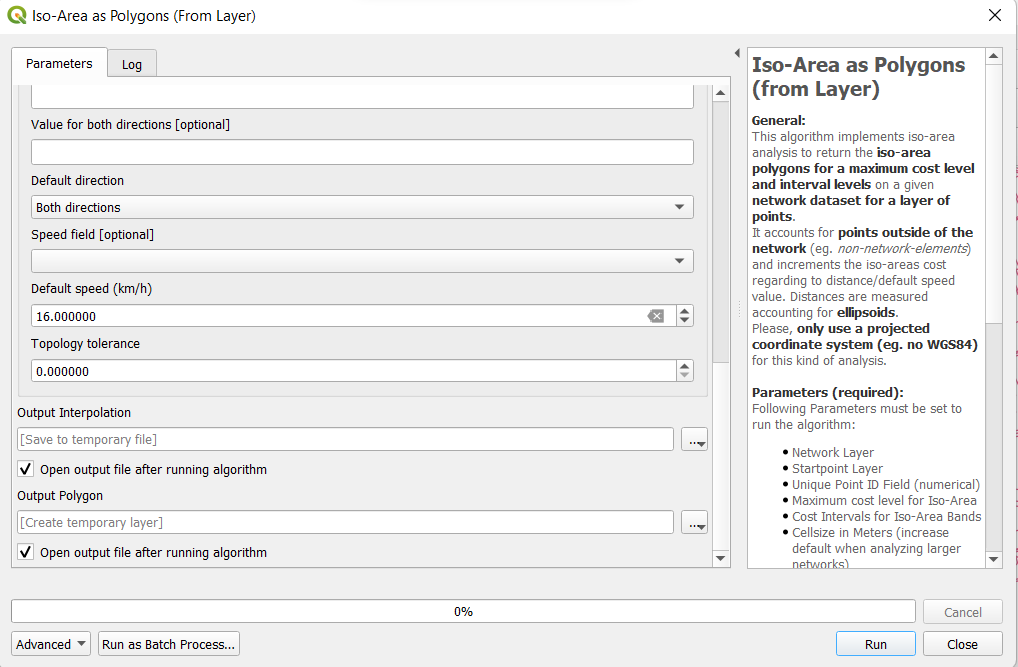Increase Default speed using the up arrow
This screenshot has width=1018, height=667.
[684, 311]
